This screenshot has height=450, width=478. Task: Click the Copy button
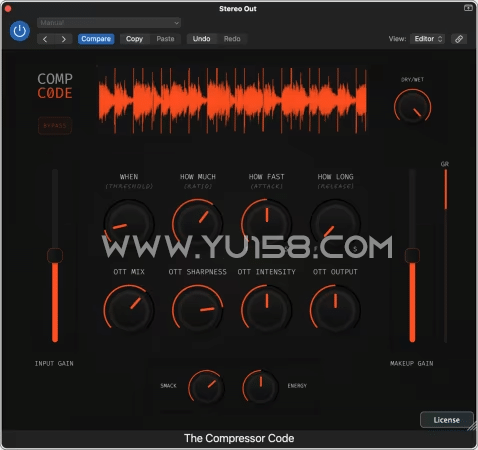click(x=134, y=39)
